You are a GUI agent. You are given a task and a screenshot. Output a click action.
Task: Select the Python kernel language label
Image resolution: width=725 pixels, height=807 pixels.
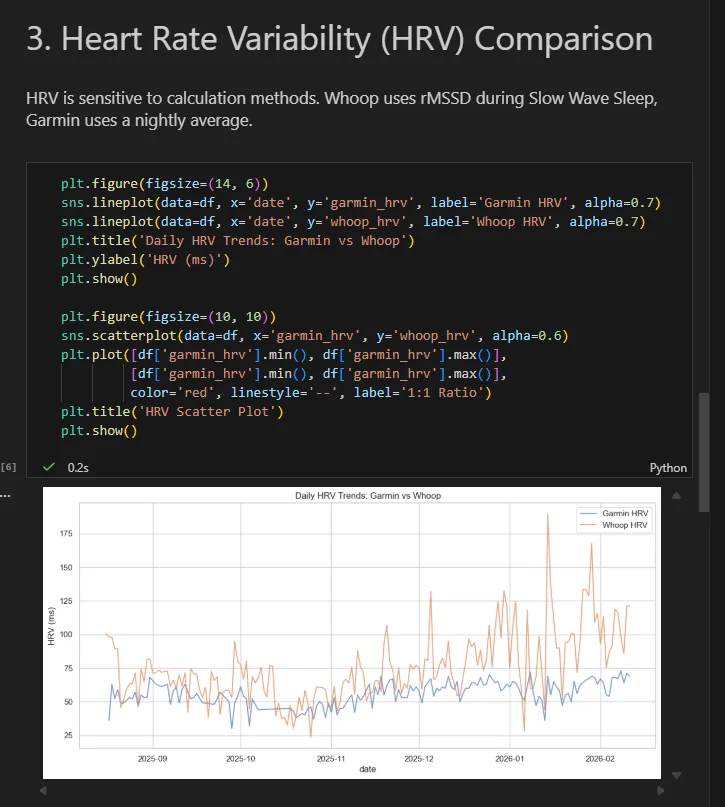[668, 467]
